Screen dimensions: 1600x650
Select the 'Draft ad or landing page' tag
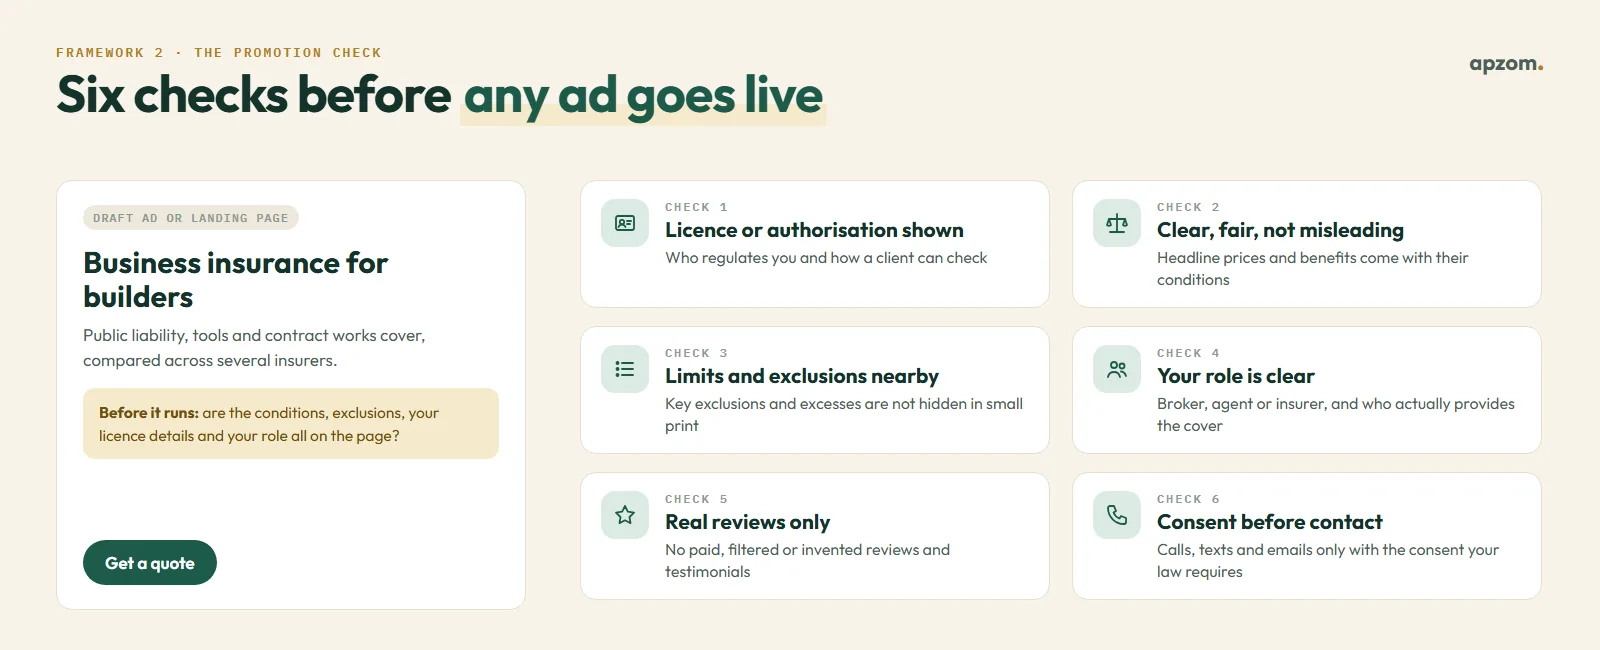pos(191,218)
